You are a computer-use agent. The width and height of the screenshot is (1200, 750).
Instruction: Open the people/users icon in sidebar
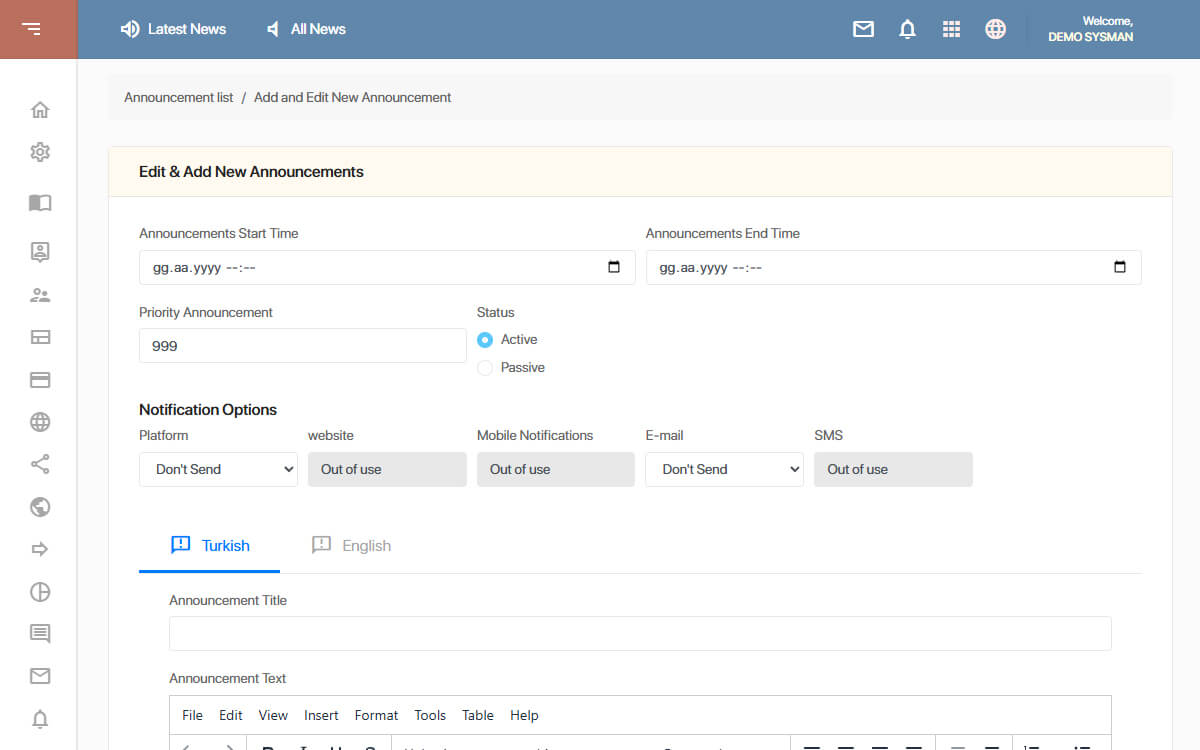(x=40, y=295)
